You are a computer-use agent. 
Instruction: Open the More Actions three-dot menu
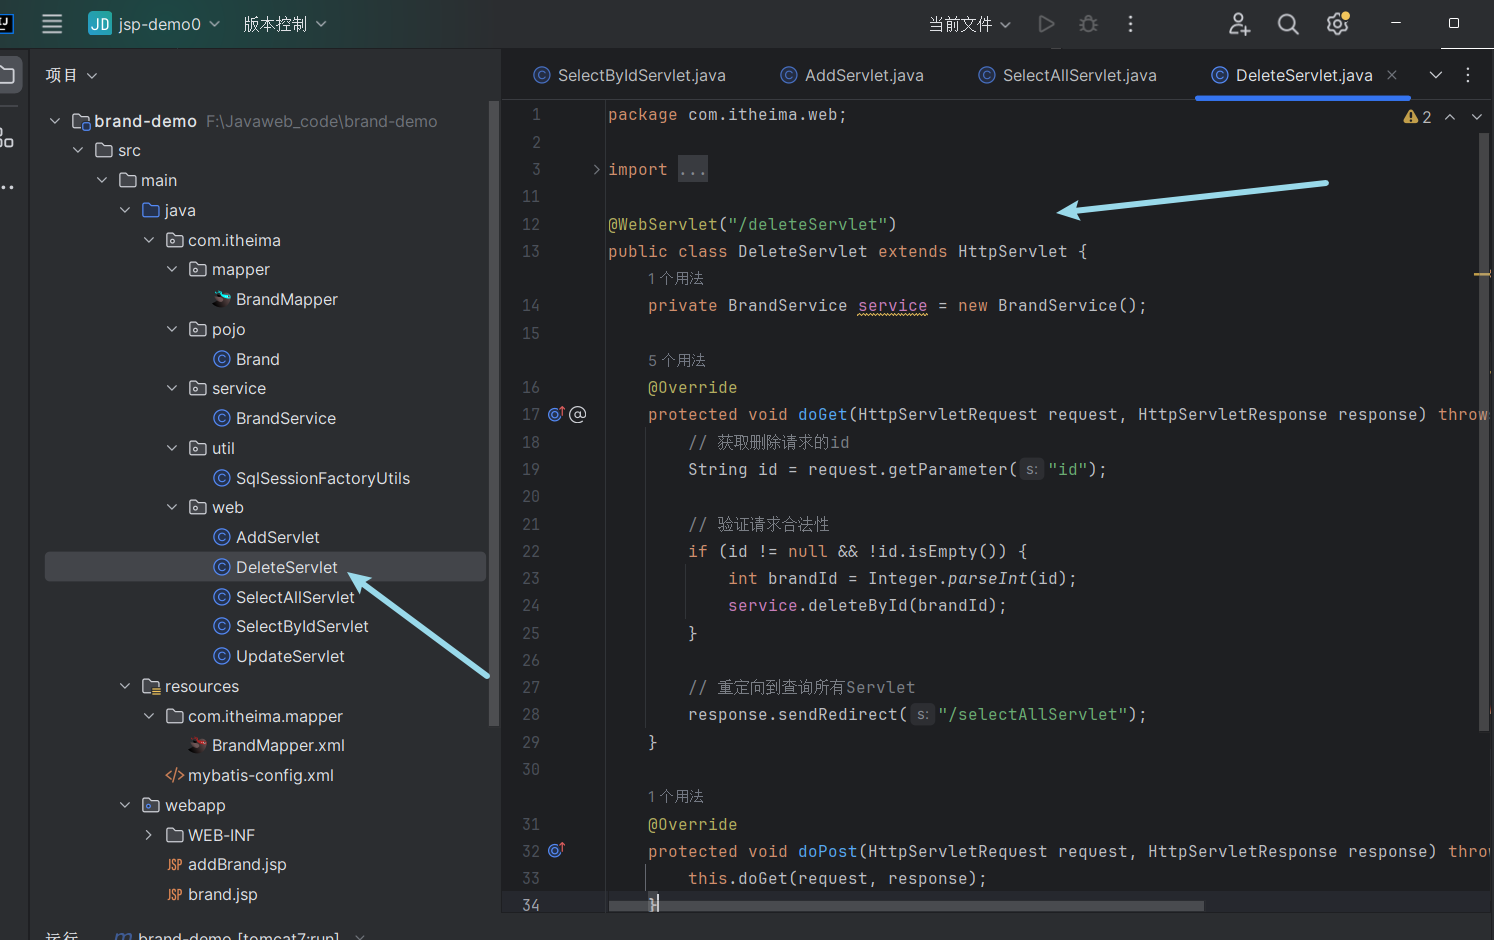(1130, 24)
